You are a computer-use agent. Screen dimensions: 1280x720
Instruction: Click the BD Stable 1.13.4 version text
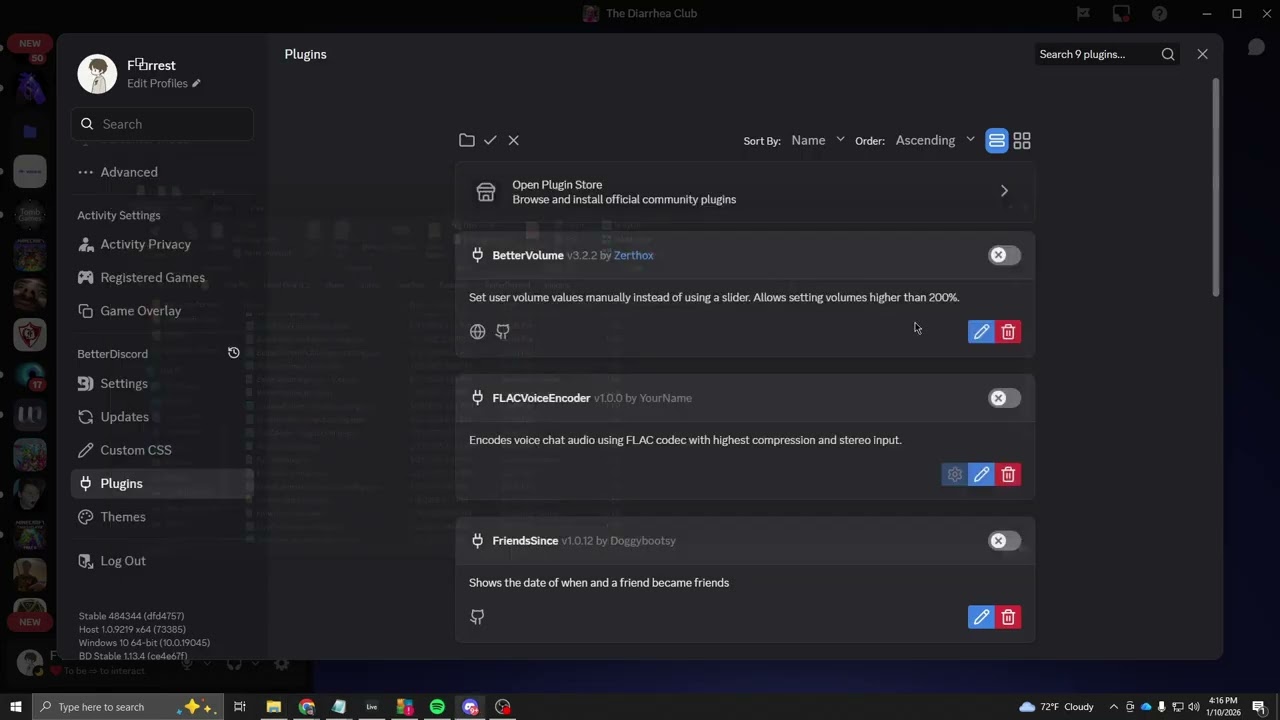point(133,656)
